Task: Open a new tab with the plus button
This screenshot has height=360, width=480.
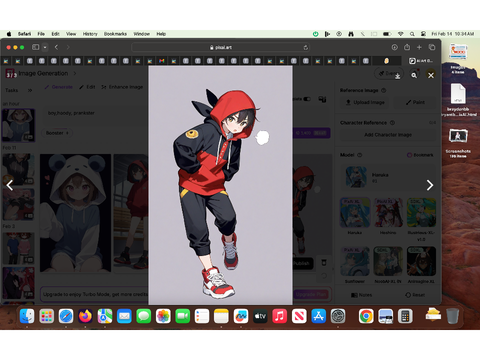Action: pos(419,47)
